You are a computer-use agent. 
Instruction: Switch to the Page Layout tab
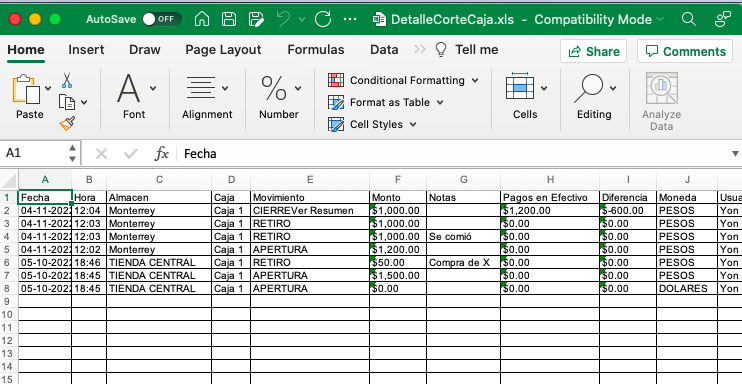[x=223, y=50]
